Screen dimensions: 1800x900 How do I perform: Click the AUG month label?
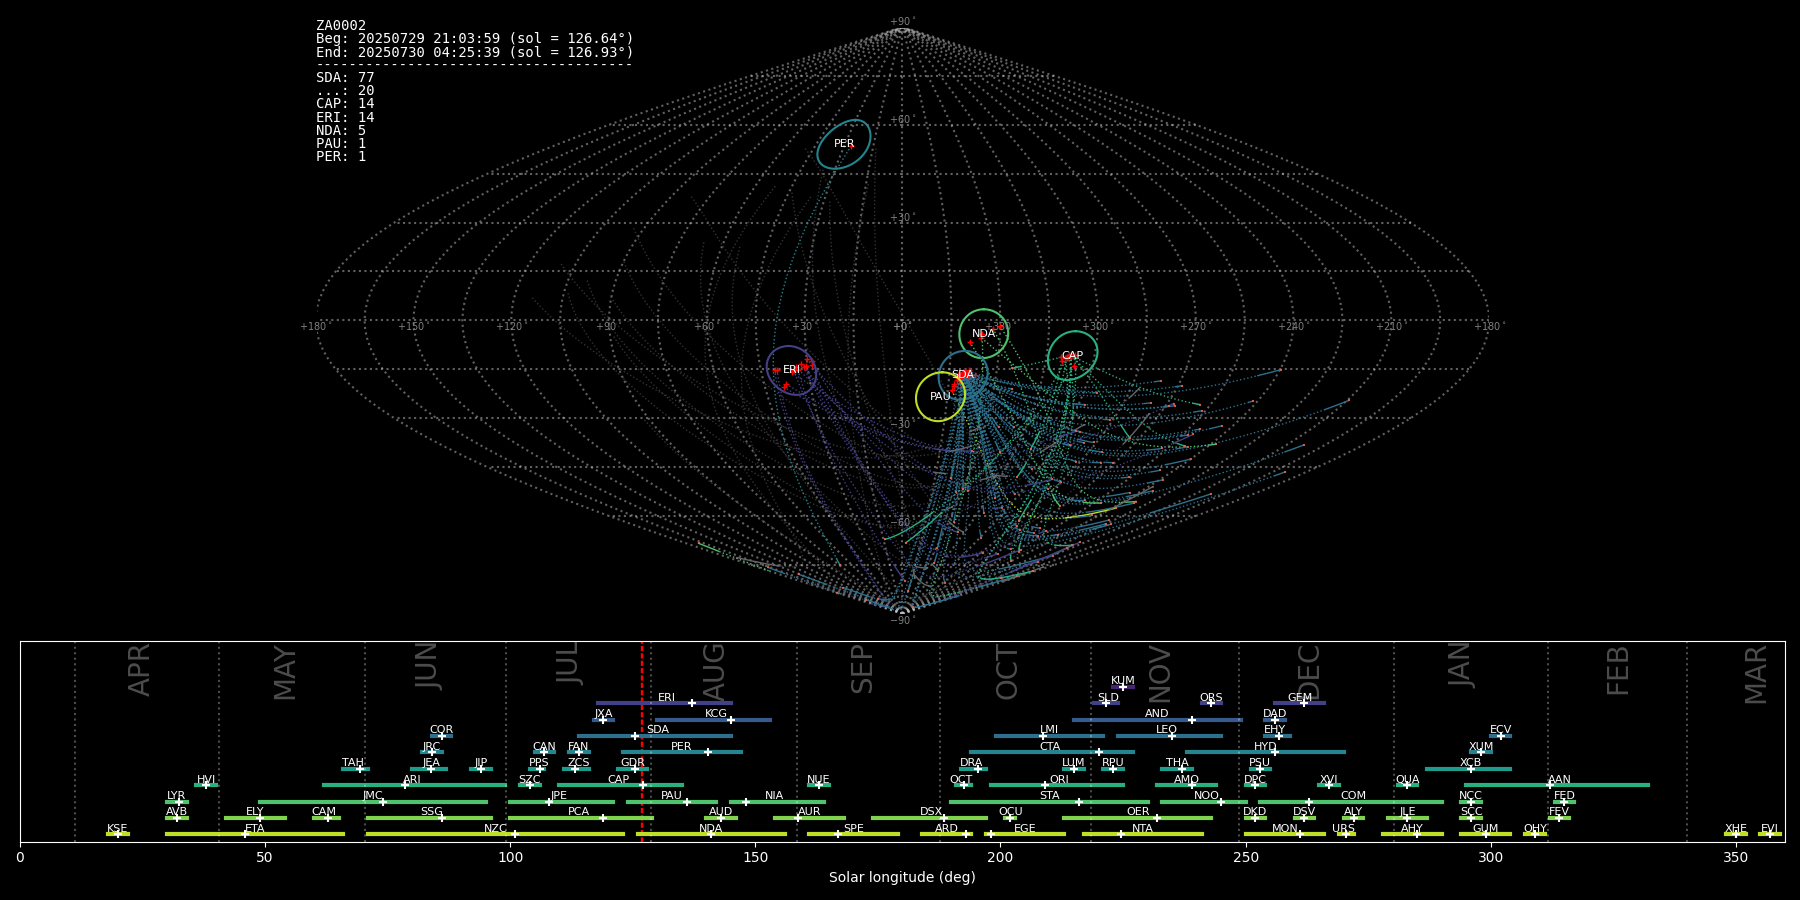[714, 672]
